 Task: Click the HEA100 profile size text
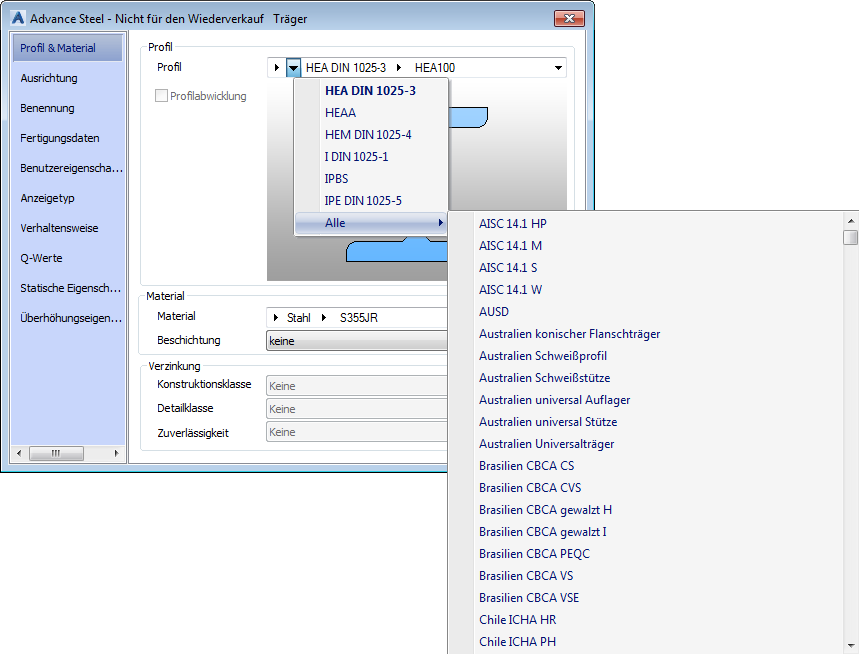pos(435,68)
